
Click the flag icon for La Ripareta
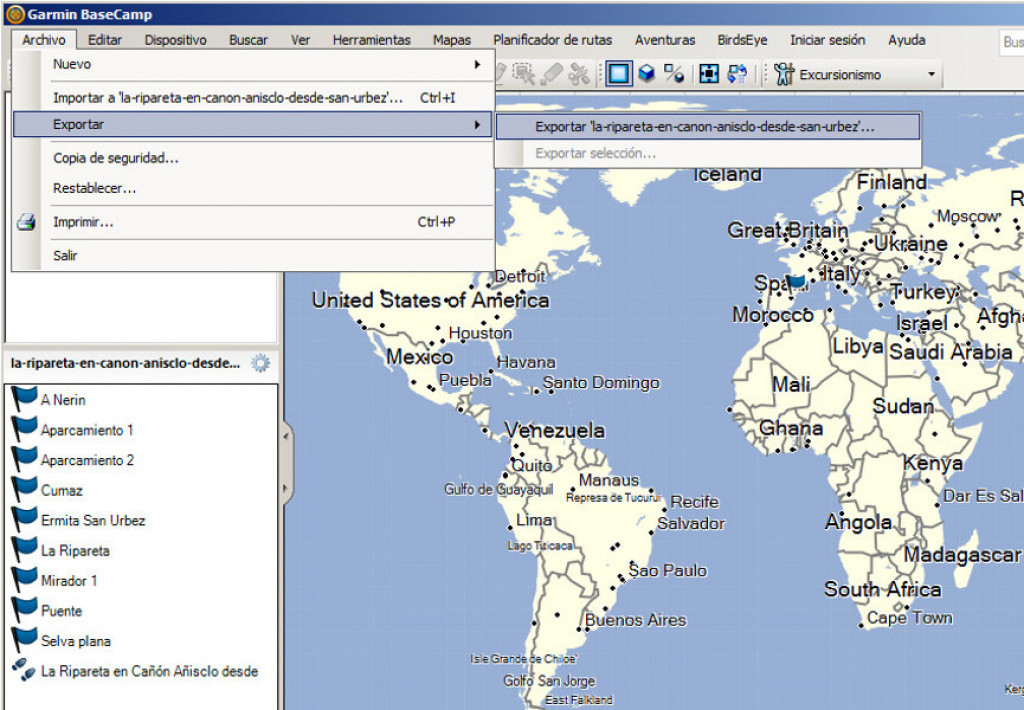[x=24, y=549]
